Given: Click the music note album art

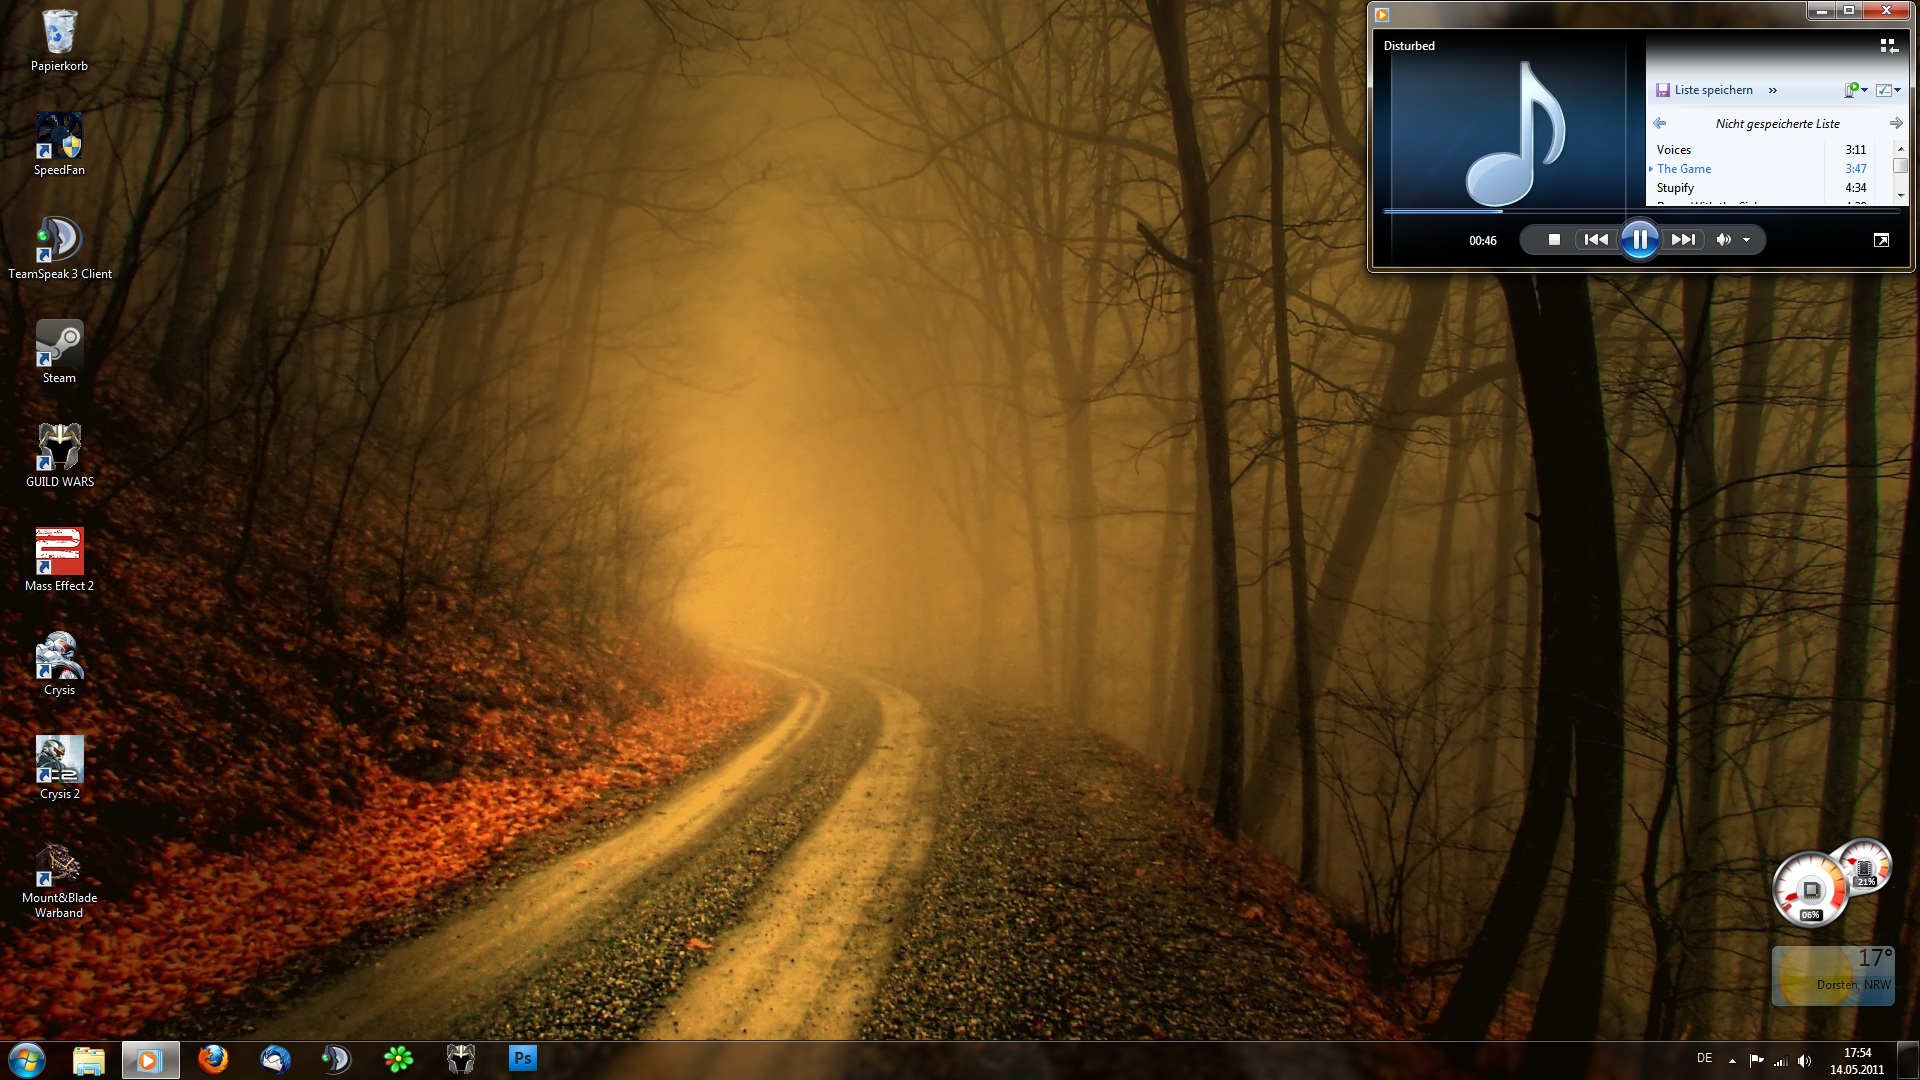Looking at the screenshot, I should (1516, 132).
